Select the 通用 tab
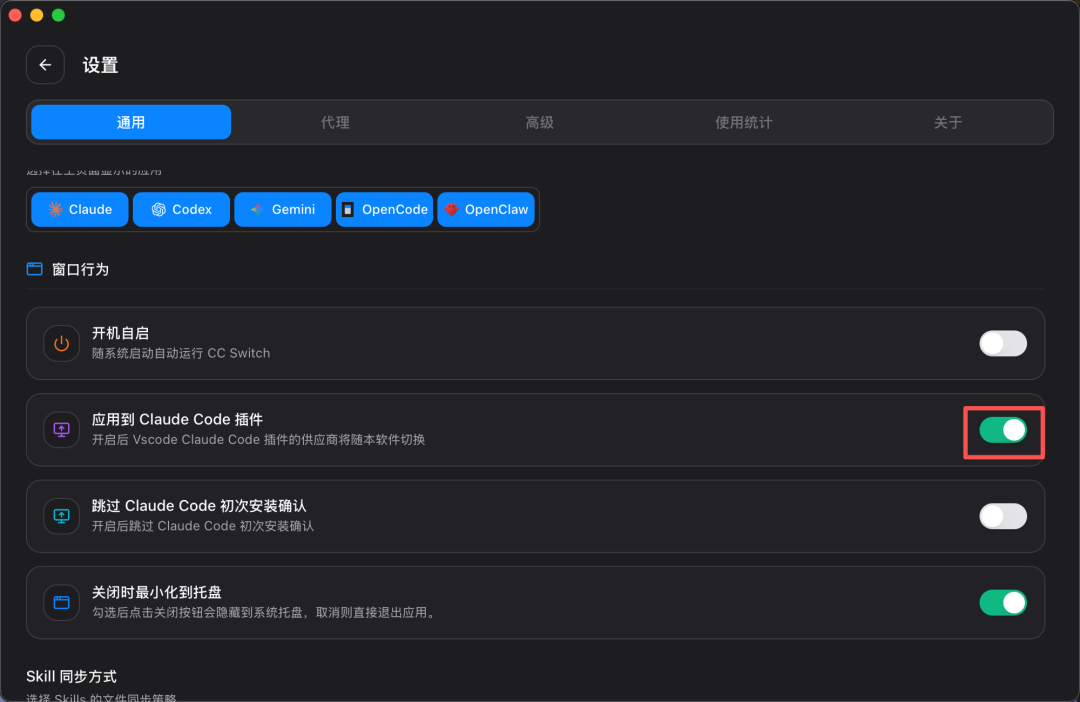1080x702 pixels. click(x=131, y=122)
